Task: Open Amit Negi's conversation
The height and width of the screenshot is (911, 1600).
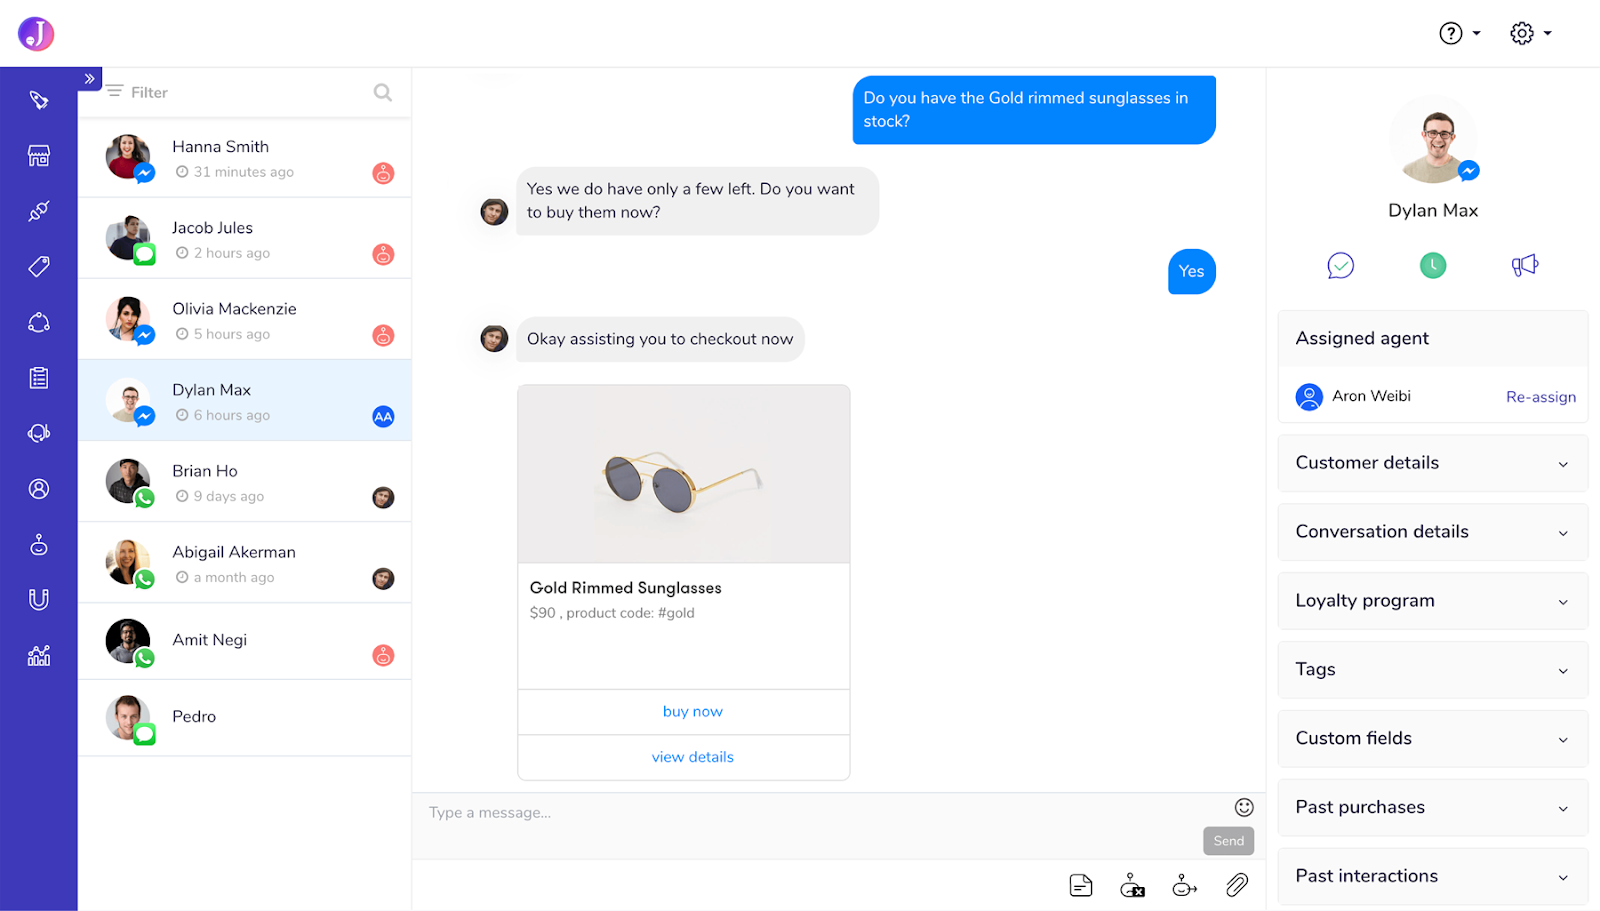Action: tap(245, 642)
